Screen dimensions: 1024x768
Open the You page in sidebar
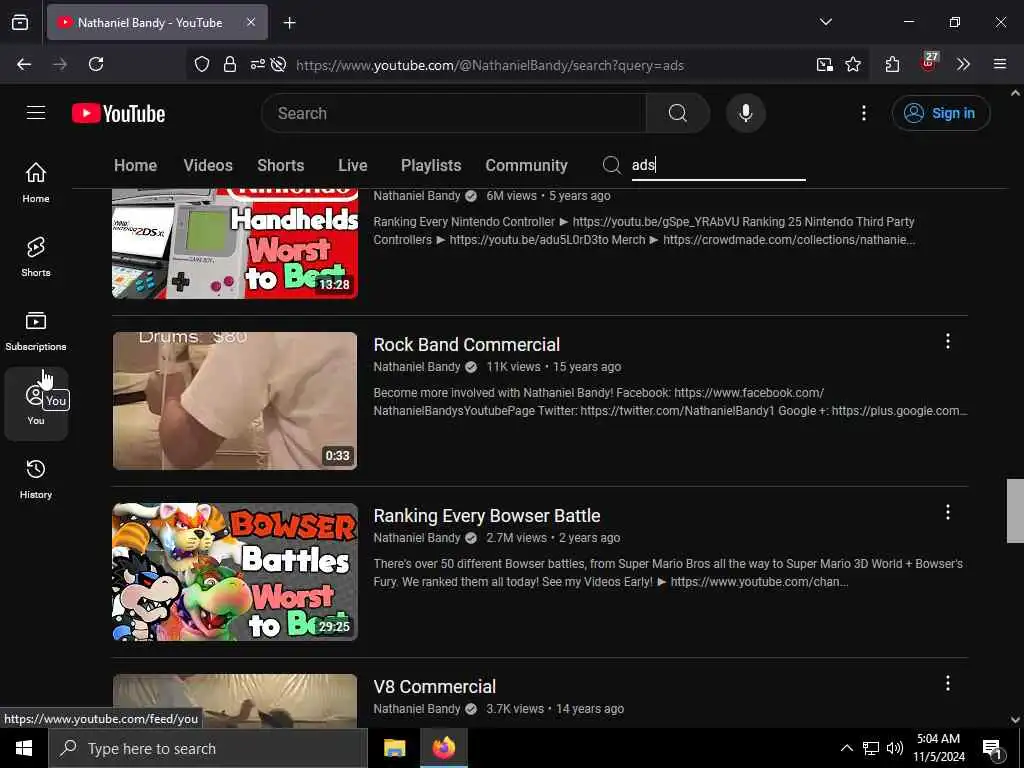tap(36, 404)
